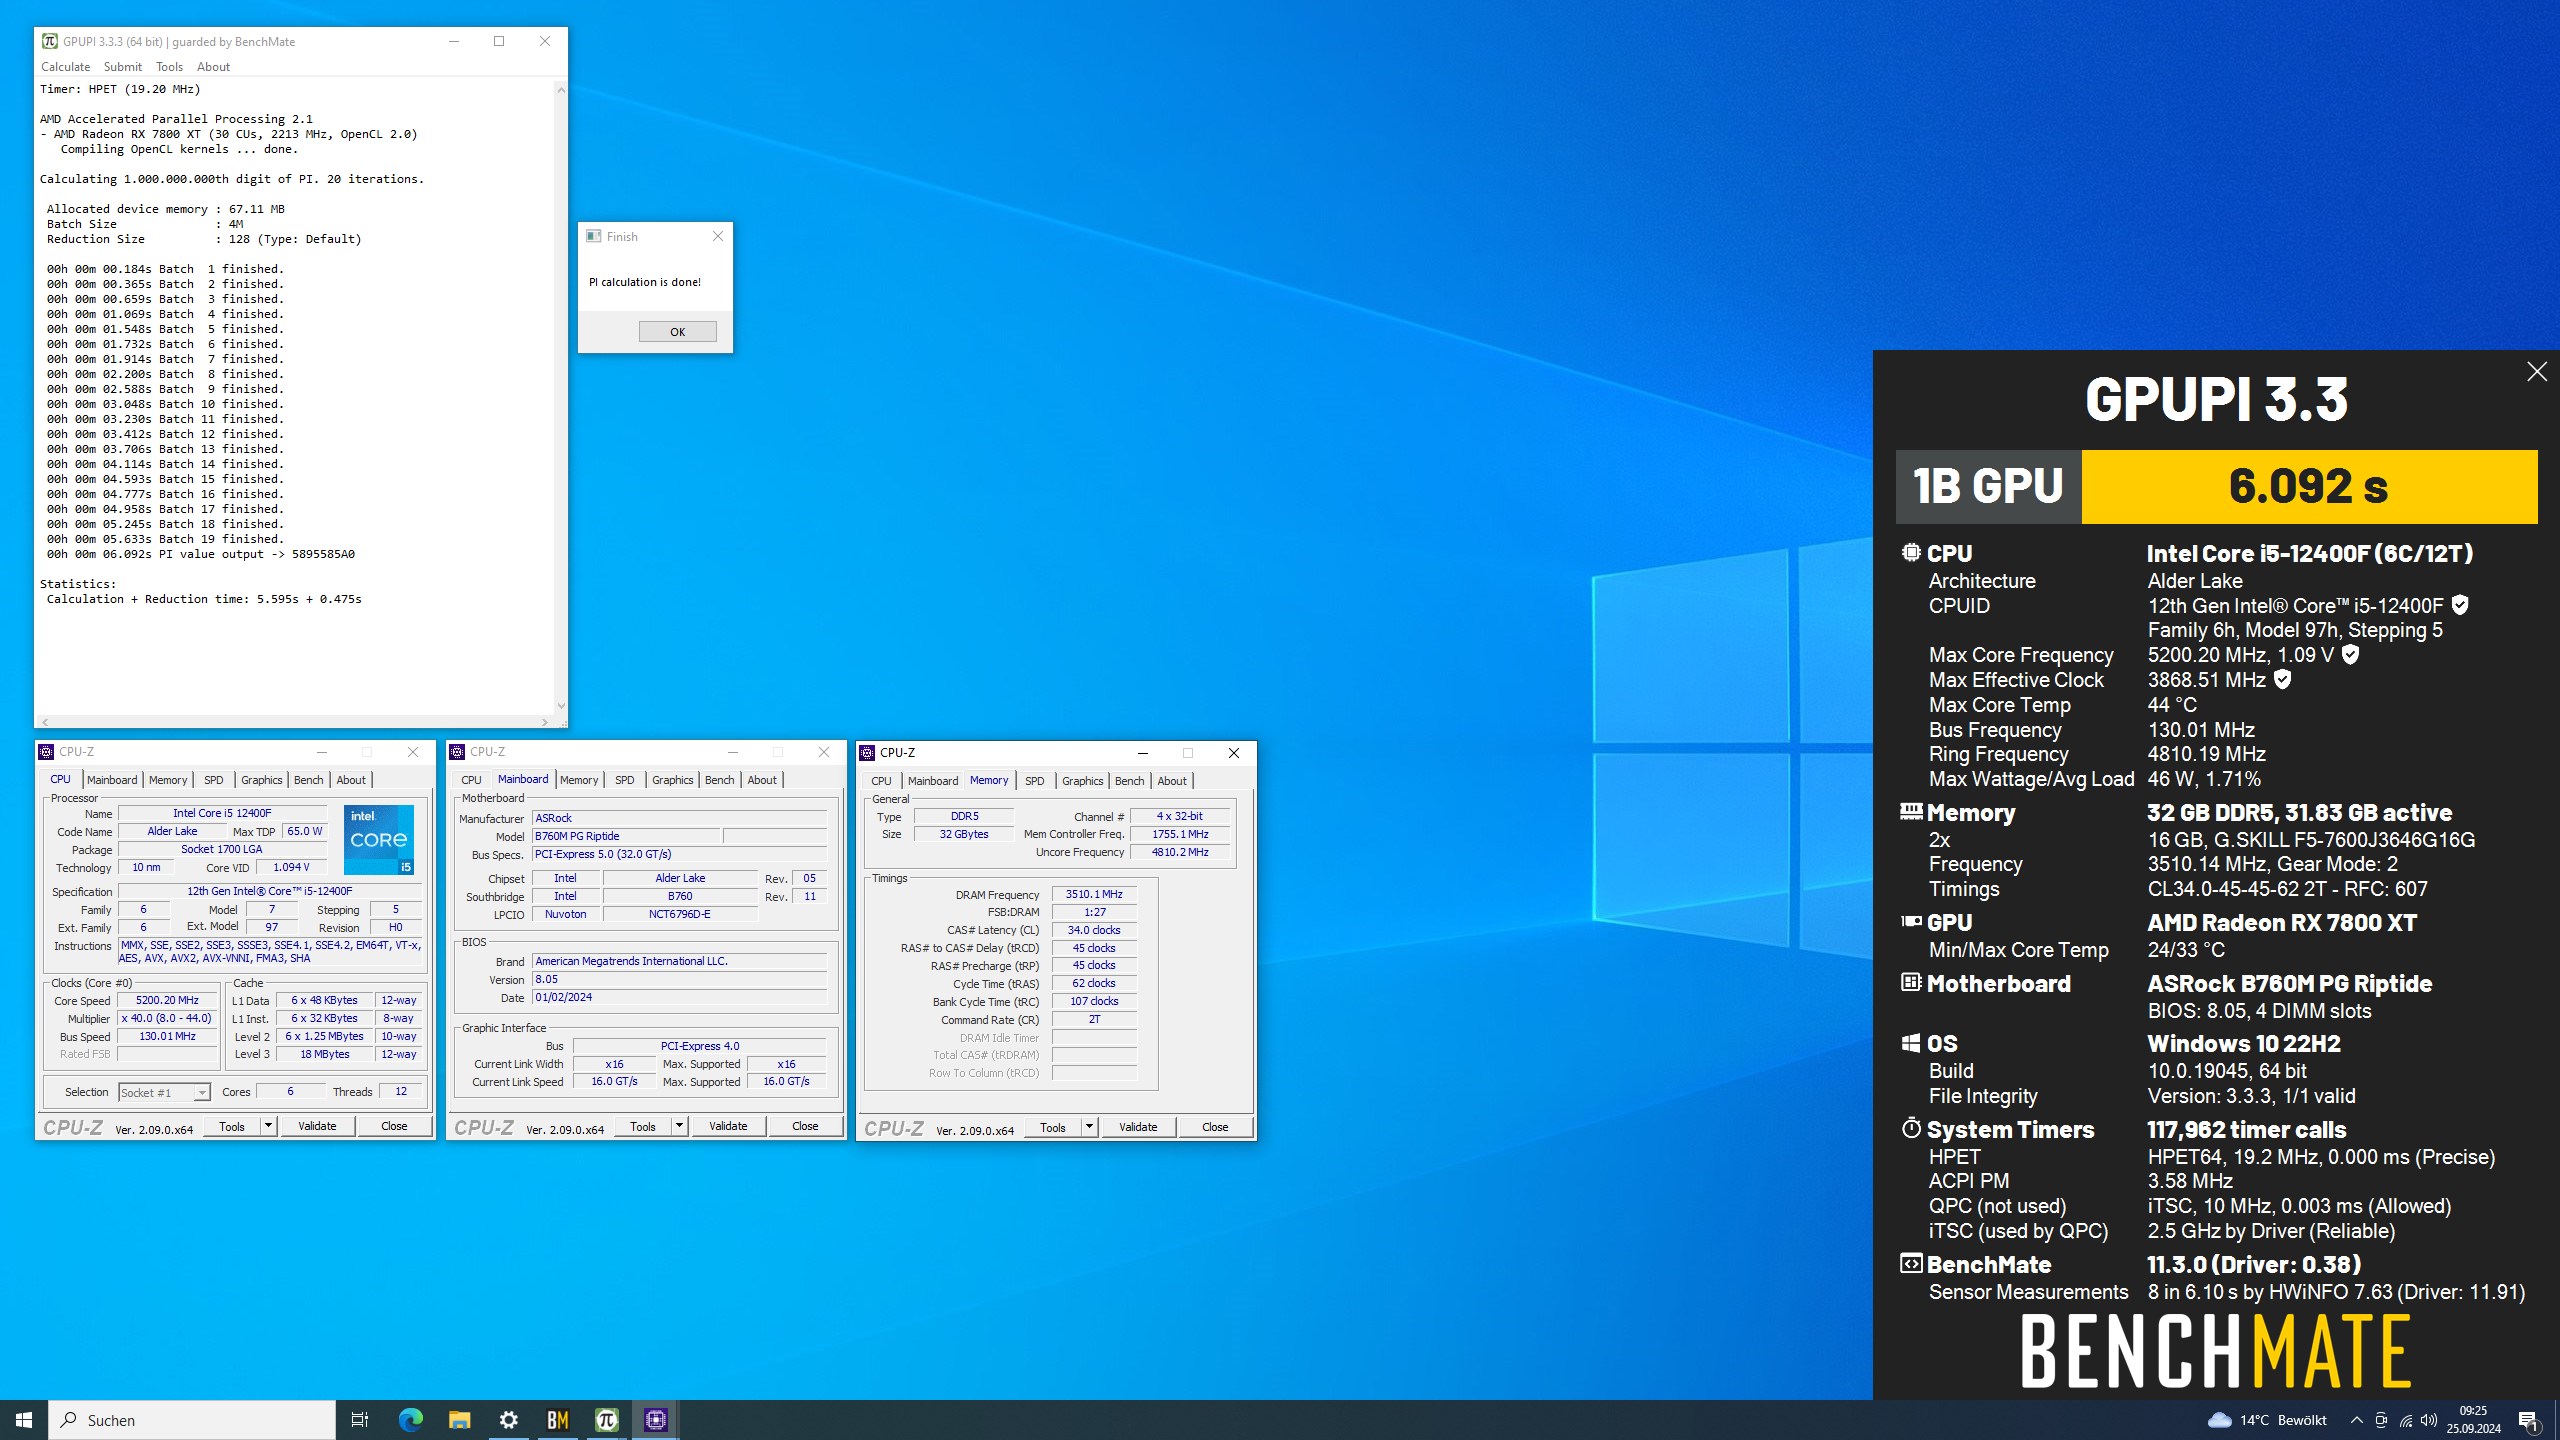Open Windows Start menu

point(24,1420)
